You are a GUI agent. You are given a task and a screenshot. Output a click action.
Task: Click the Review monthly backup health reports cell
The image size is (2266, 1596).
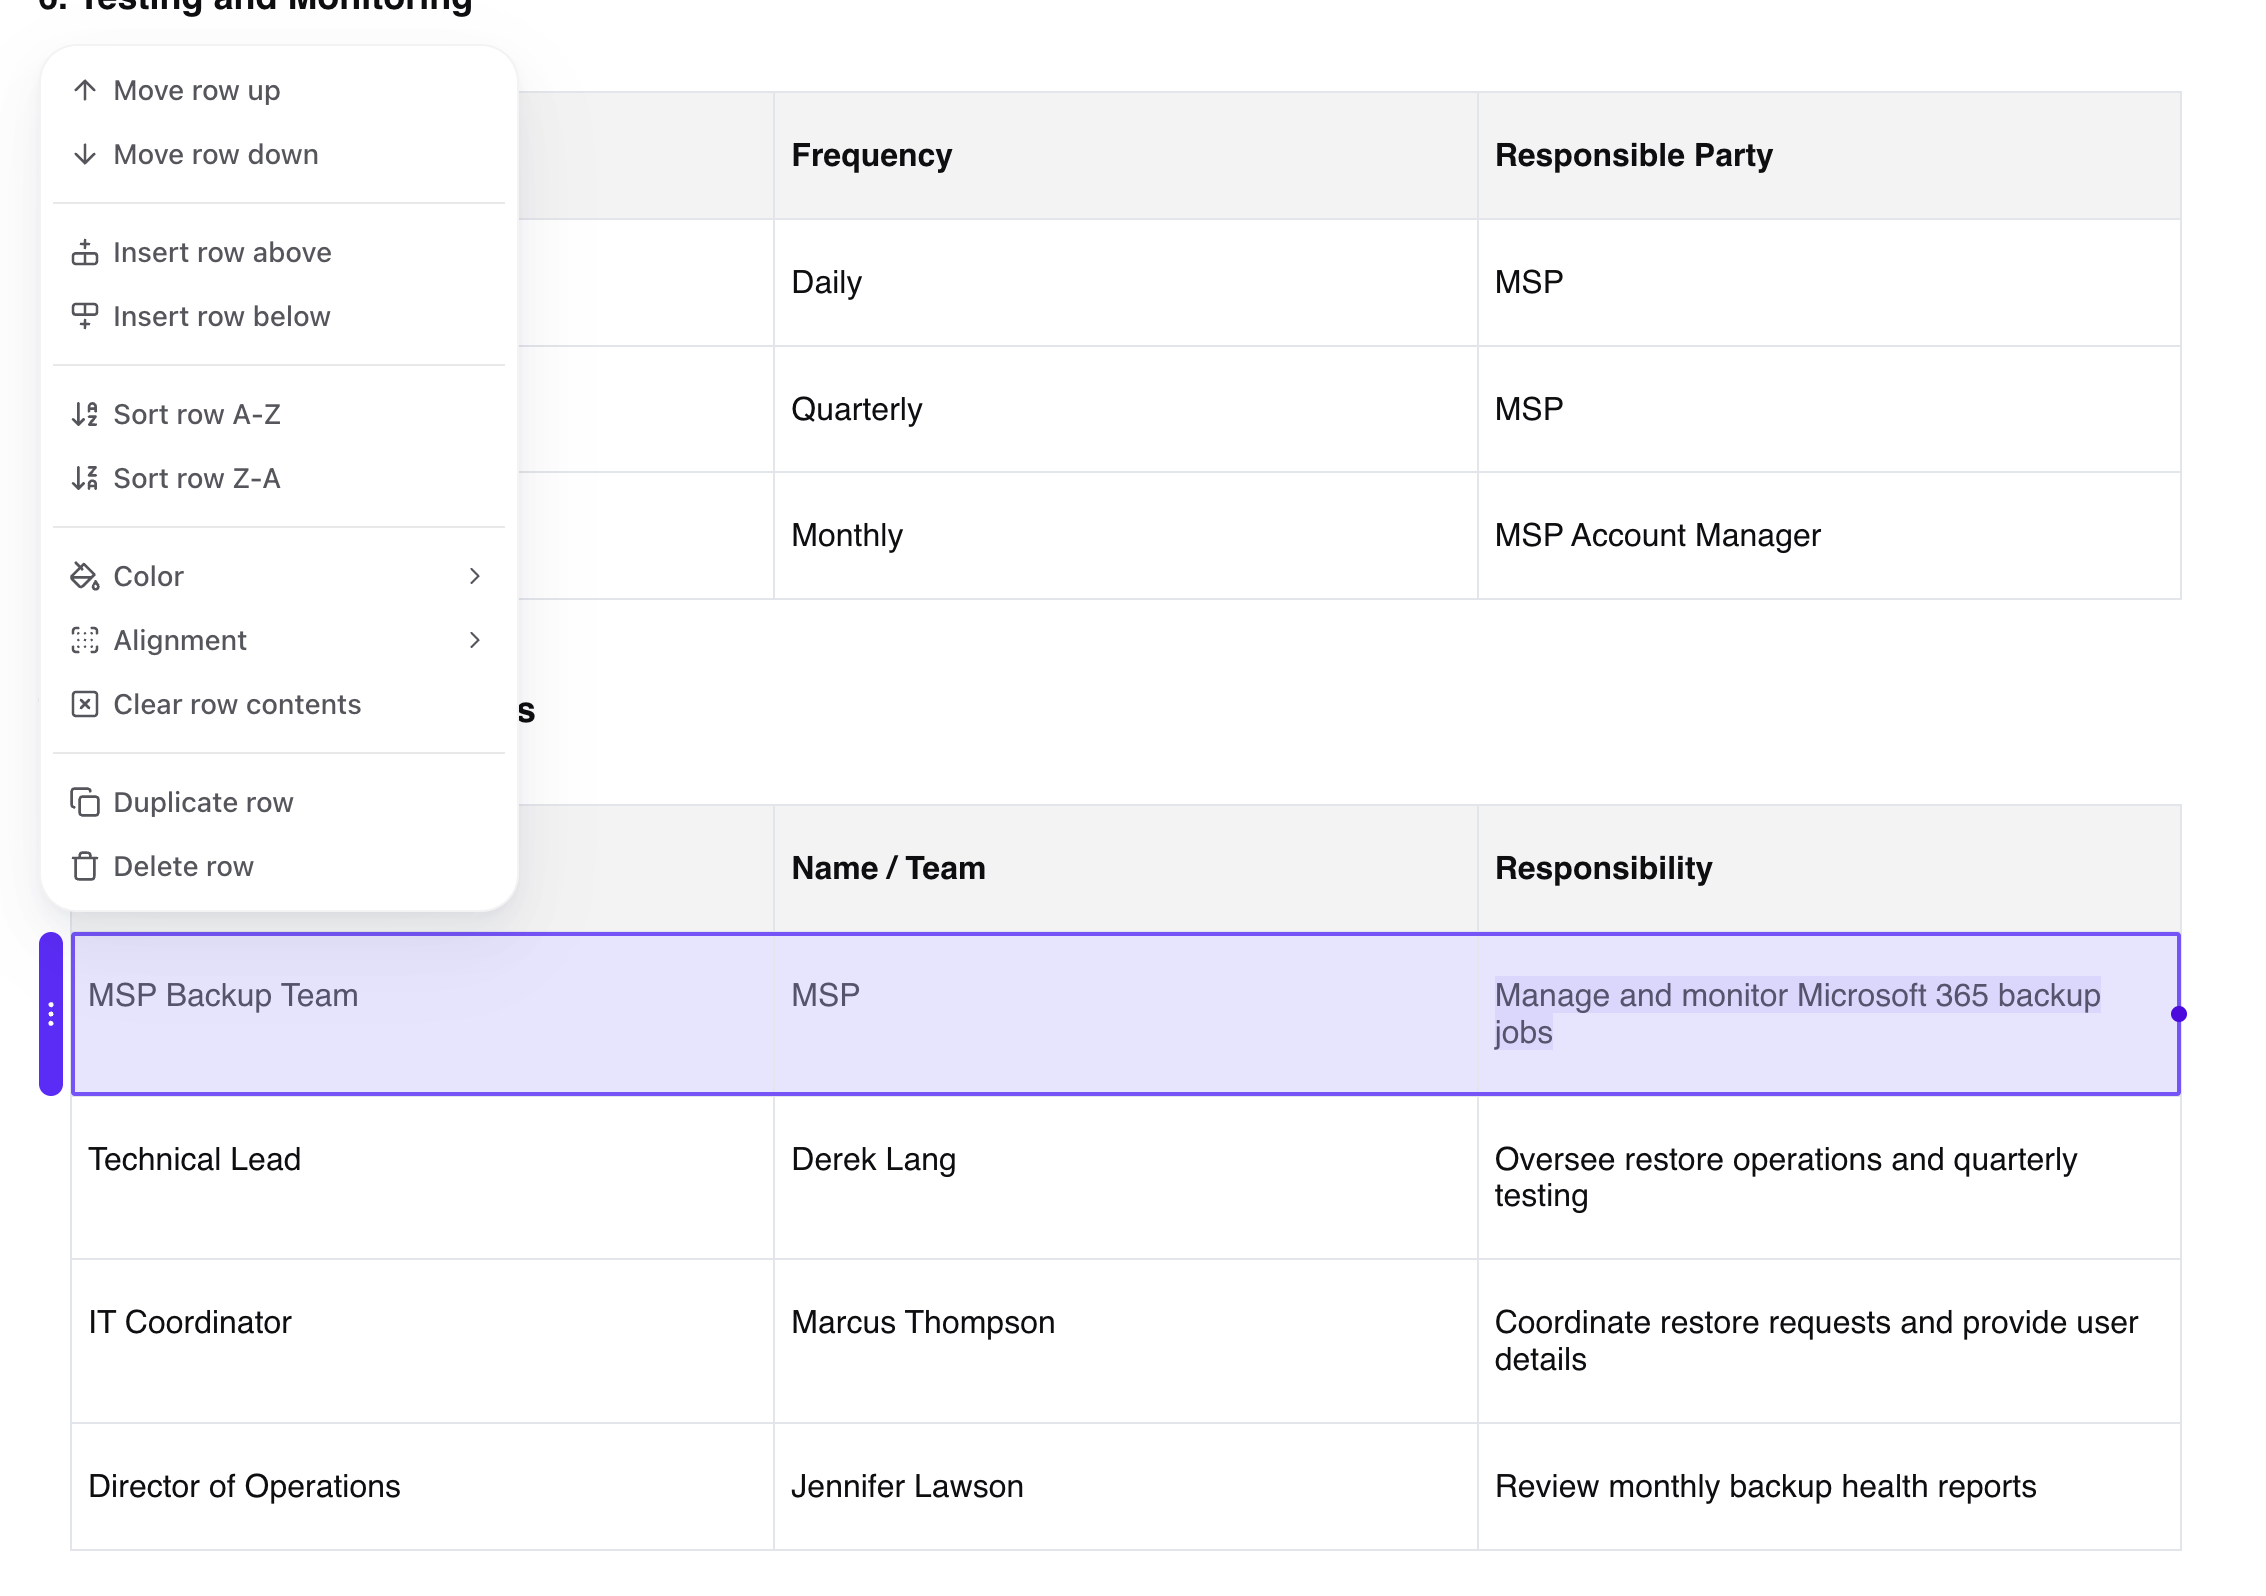pyautogui.click(x=1829, y=1487)
